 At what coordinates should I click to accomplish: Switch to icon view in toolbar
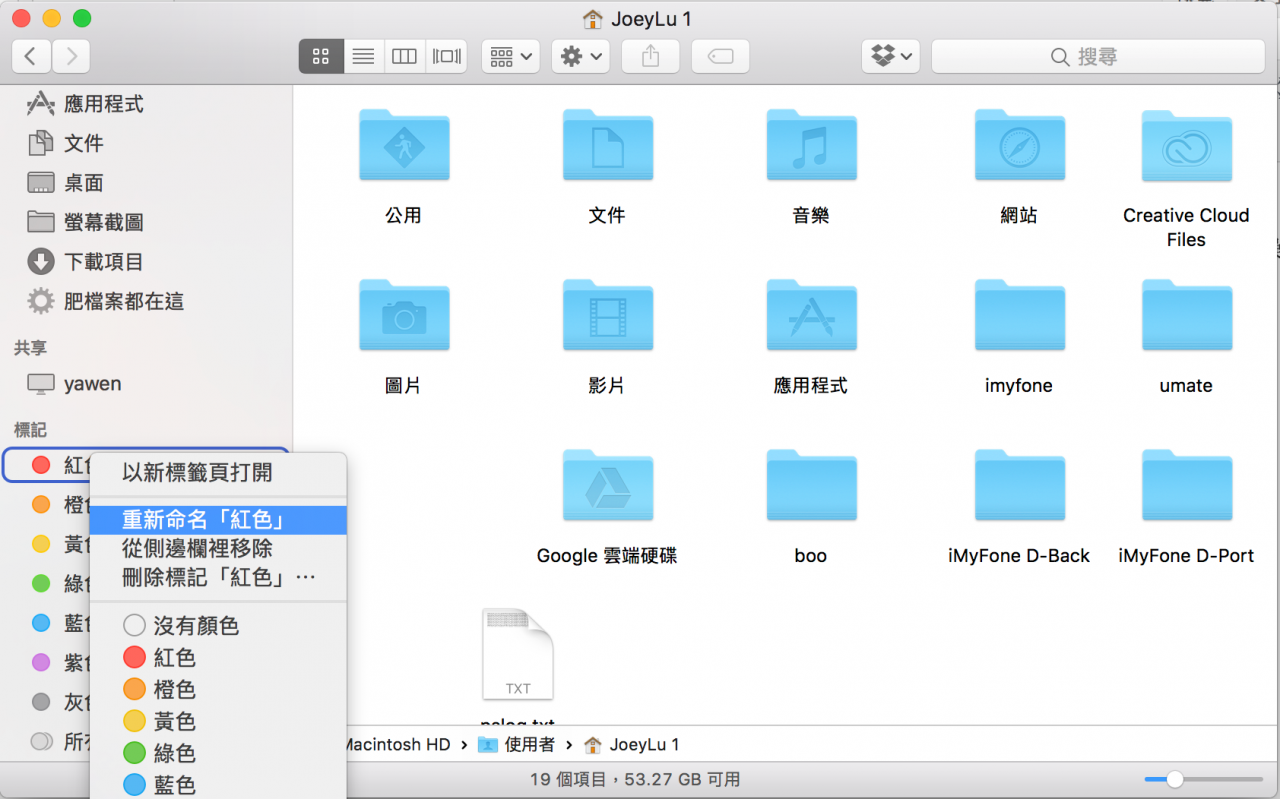(321, 57)
